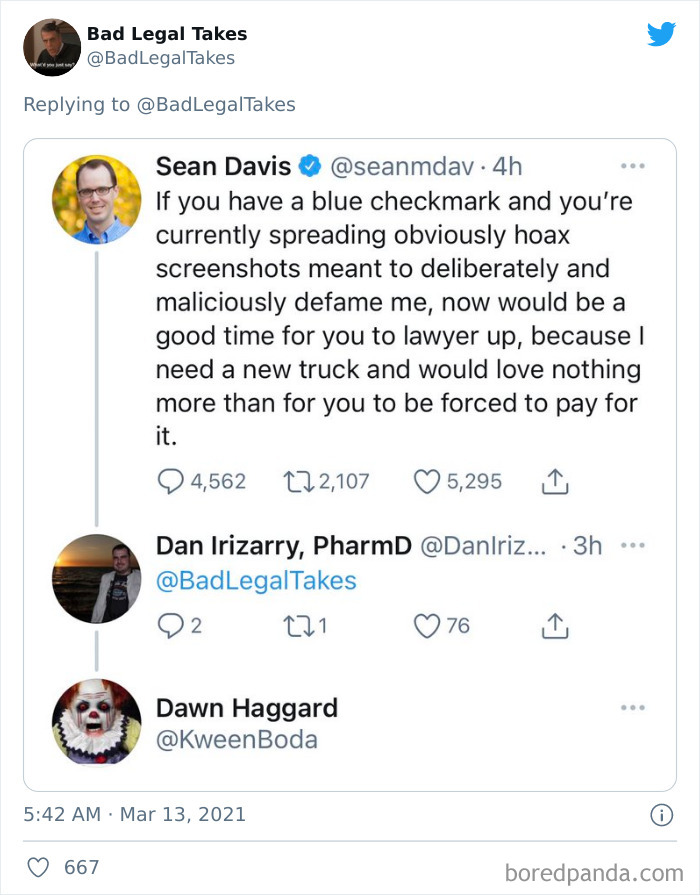
Task: Share Dan Irizarry's tweet
Action: [x=556, y=625]
